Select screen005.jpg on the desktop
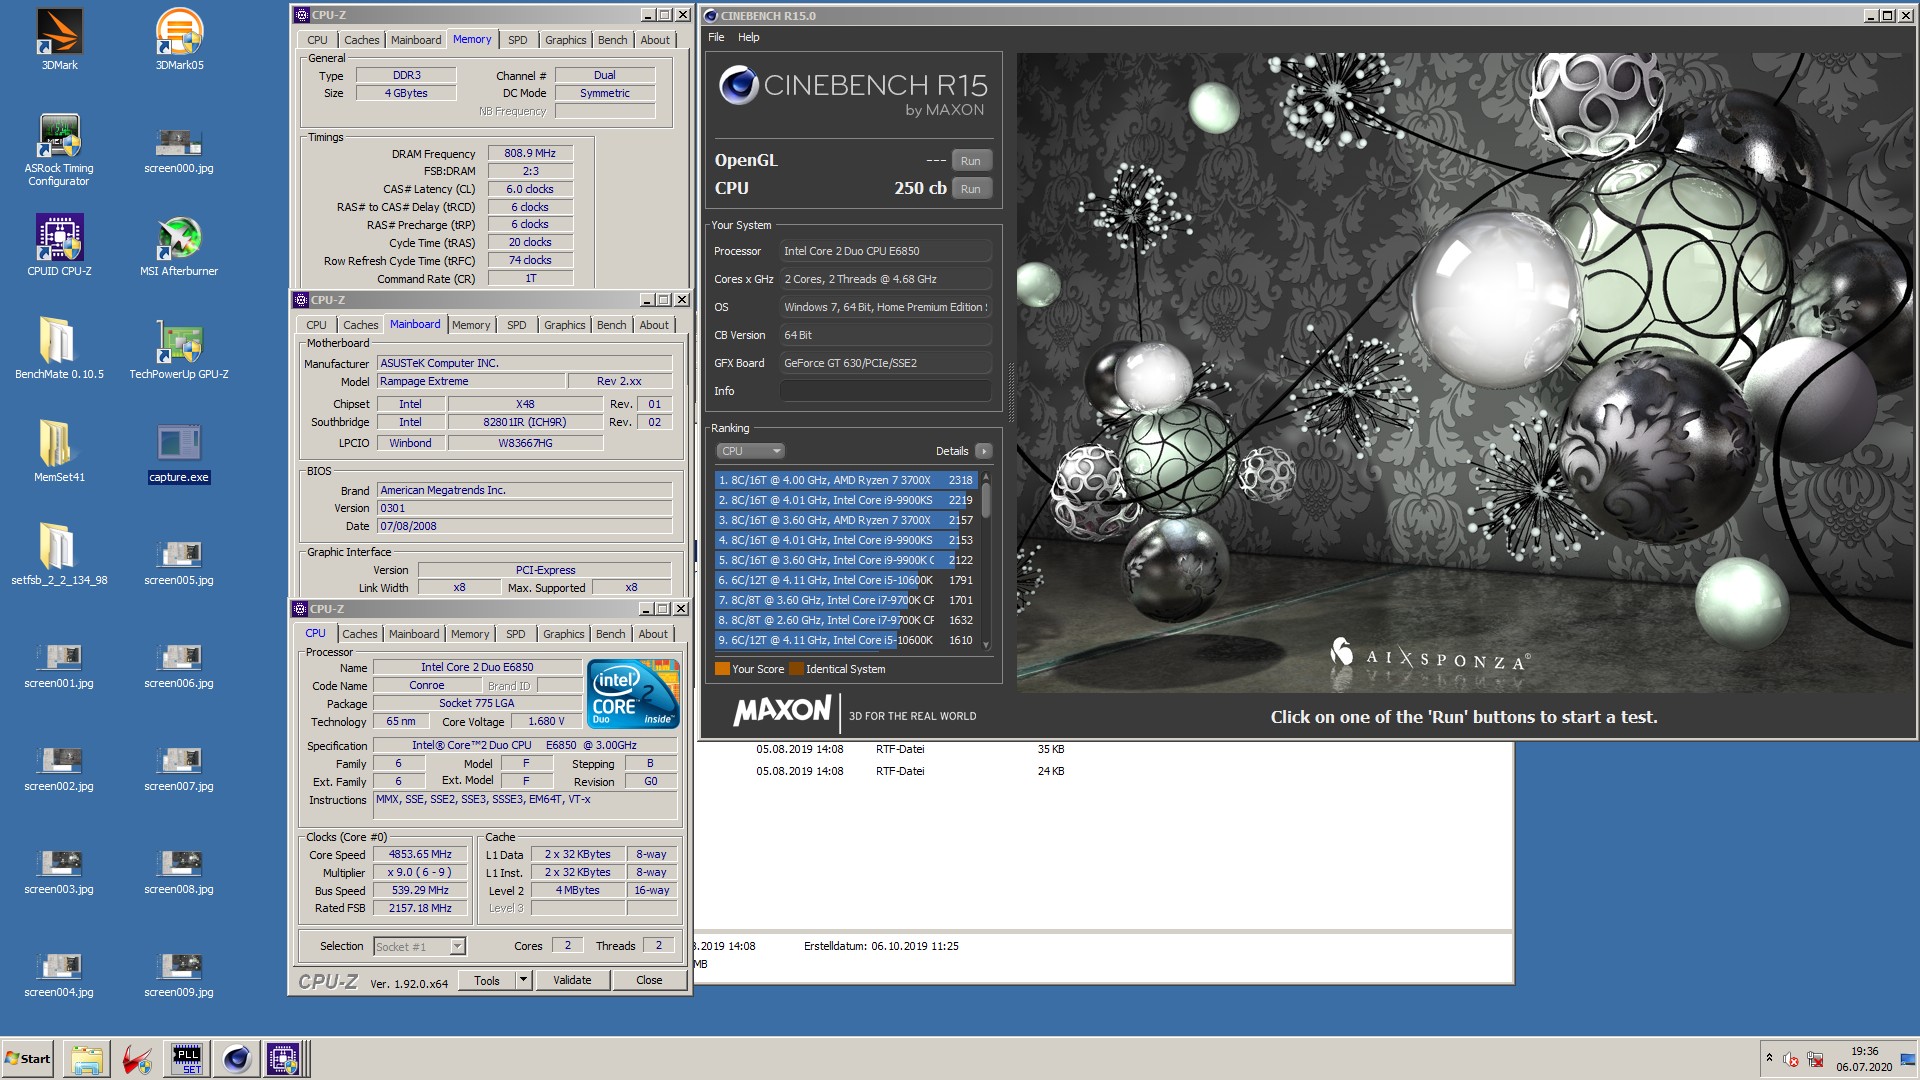The width and height of the screenshot is (1920, 1080). (179, 563)
